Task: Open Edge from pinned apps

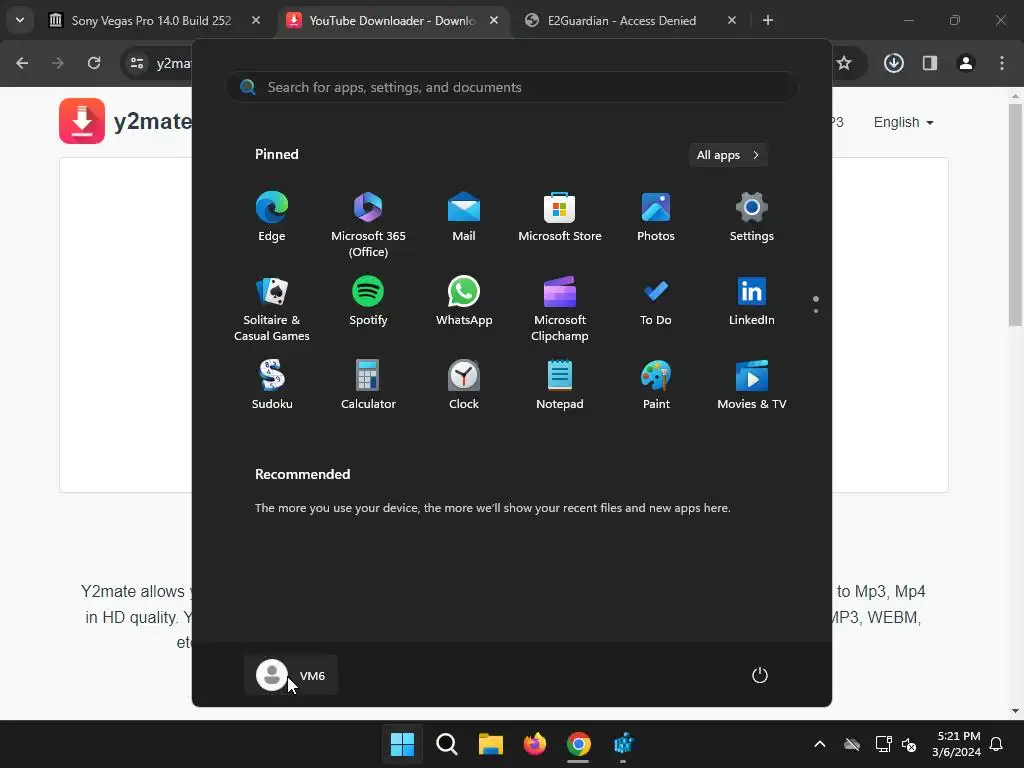Action: [x=272, y=217]
